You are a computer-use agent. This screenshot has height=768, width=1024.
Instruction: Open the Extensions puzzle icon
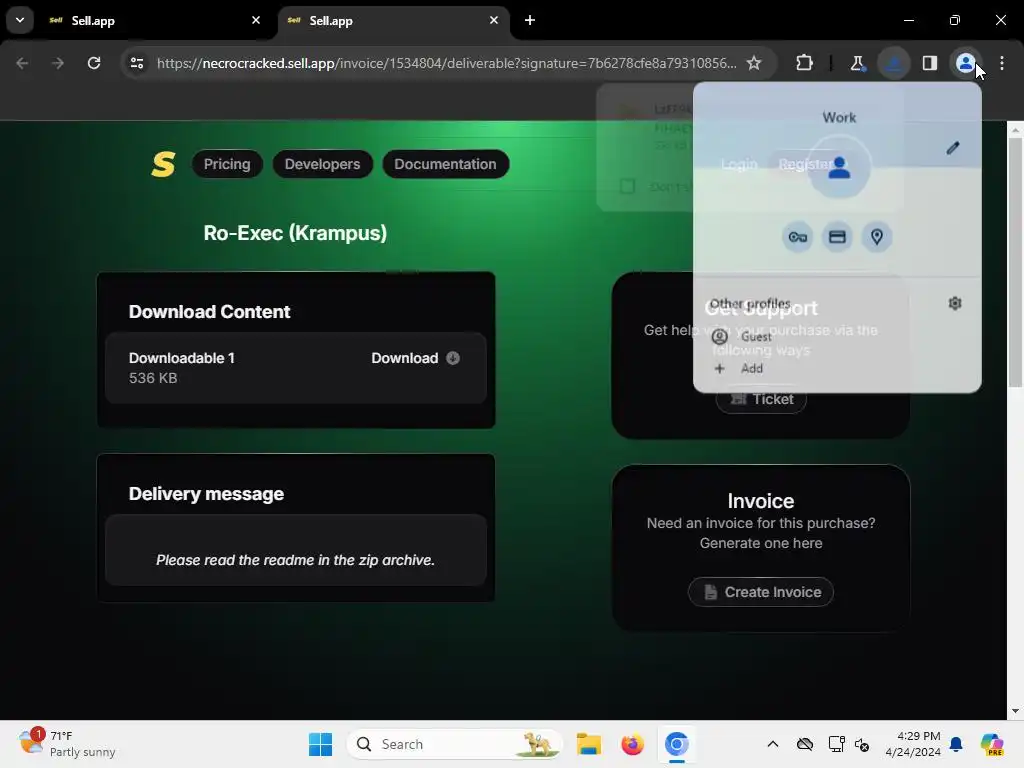pos(804,63)
